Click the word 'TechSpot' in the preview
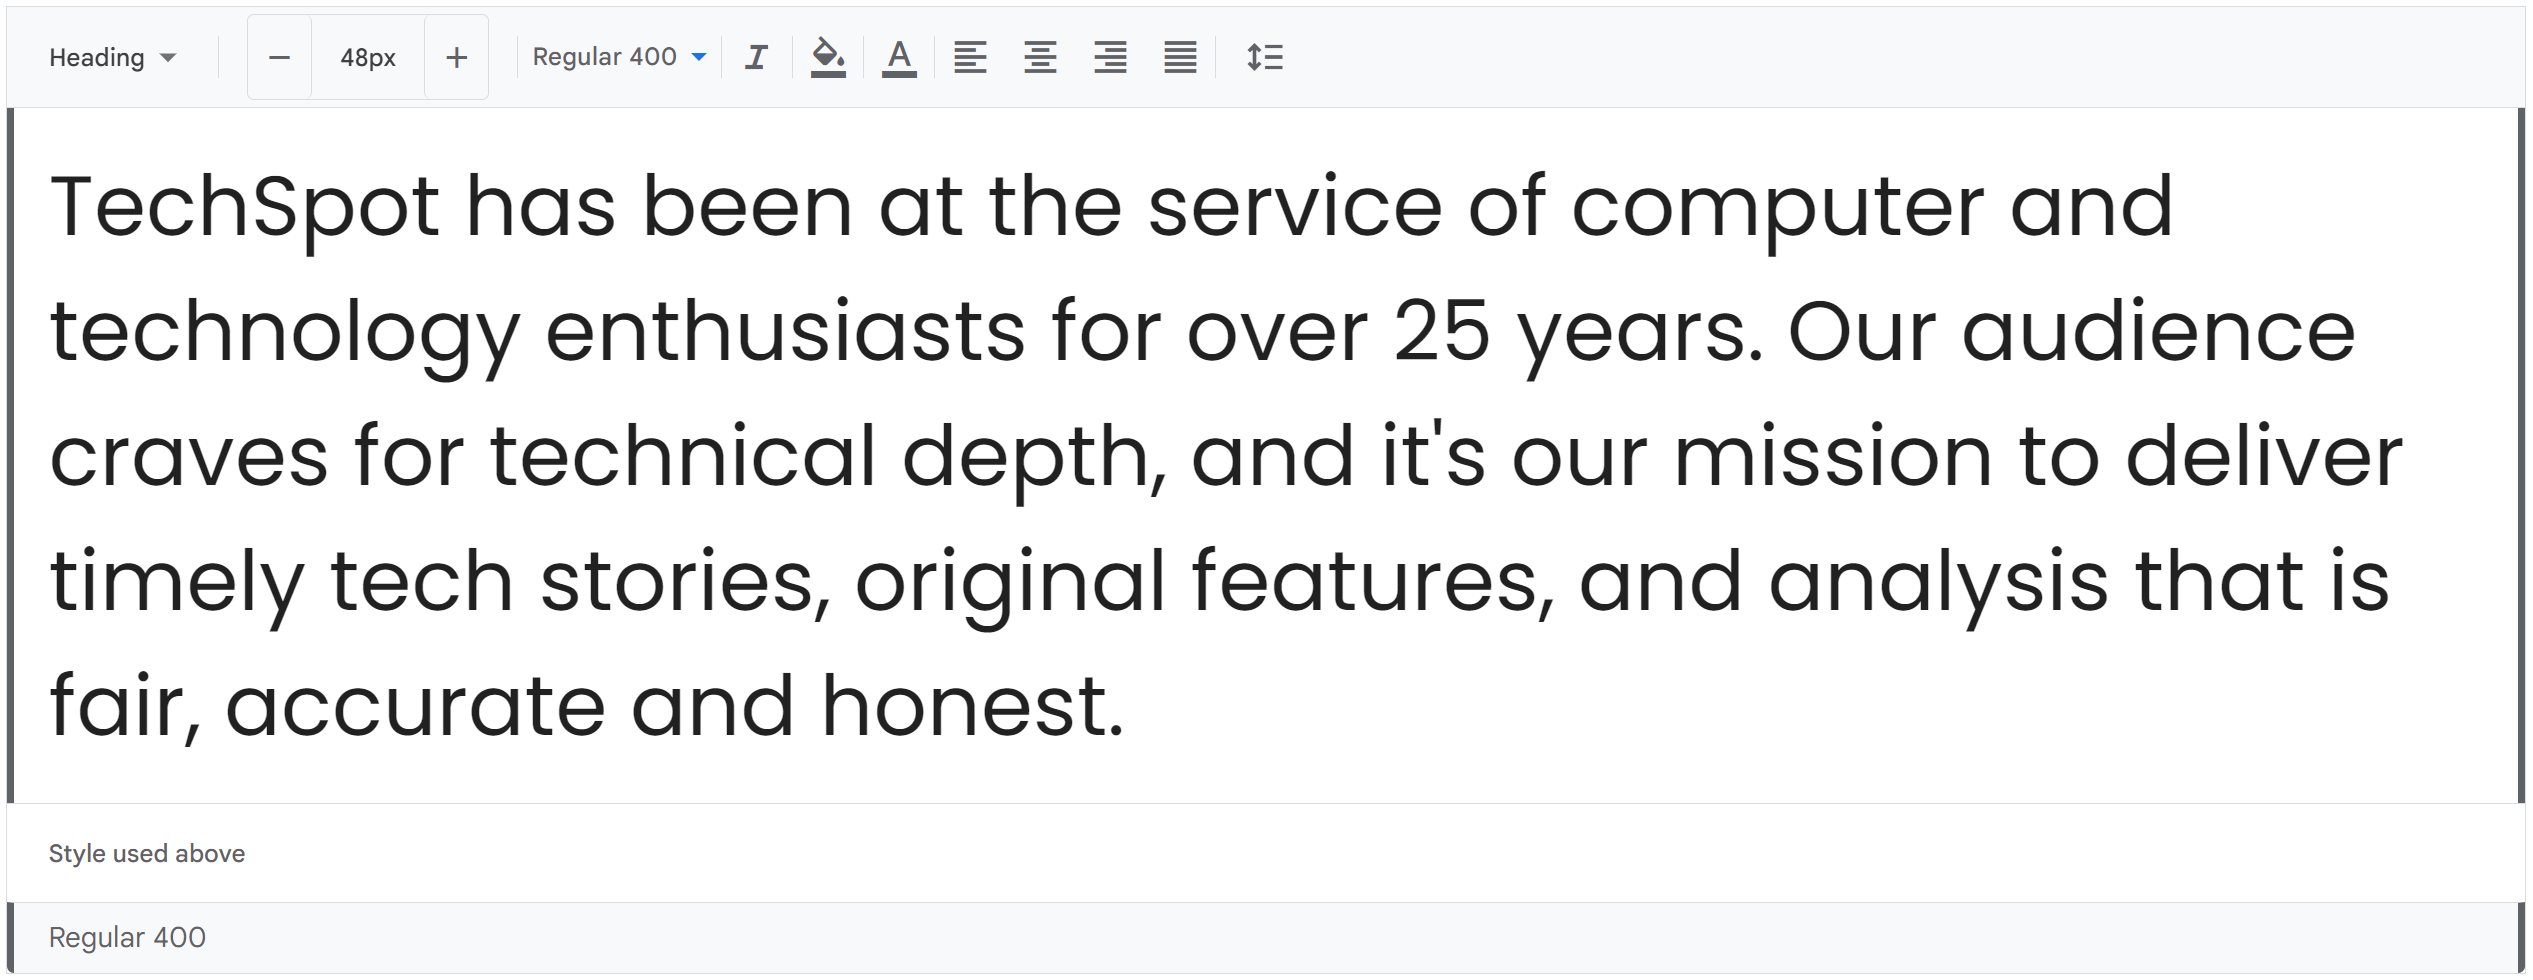The height and width of the screenshot is (980, 2533). click(245, 208)
